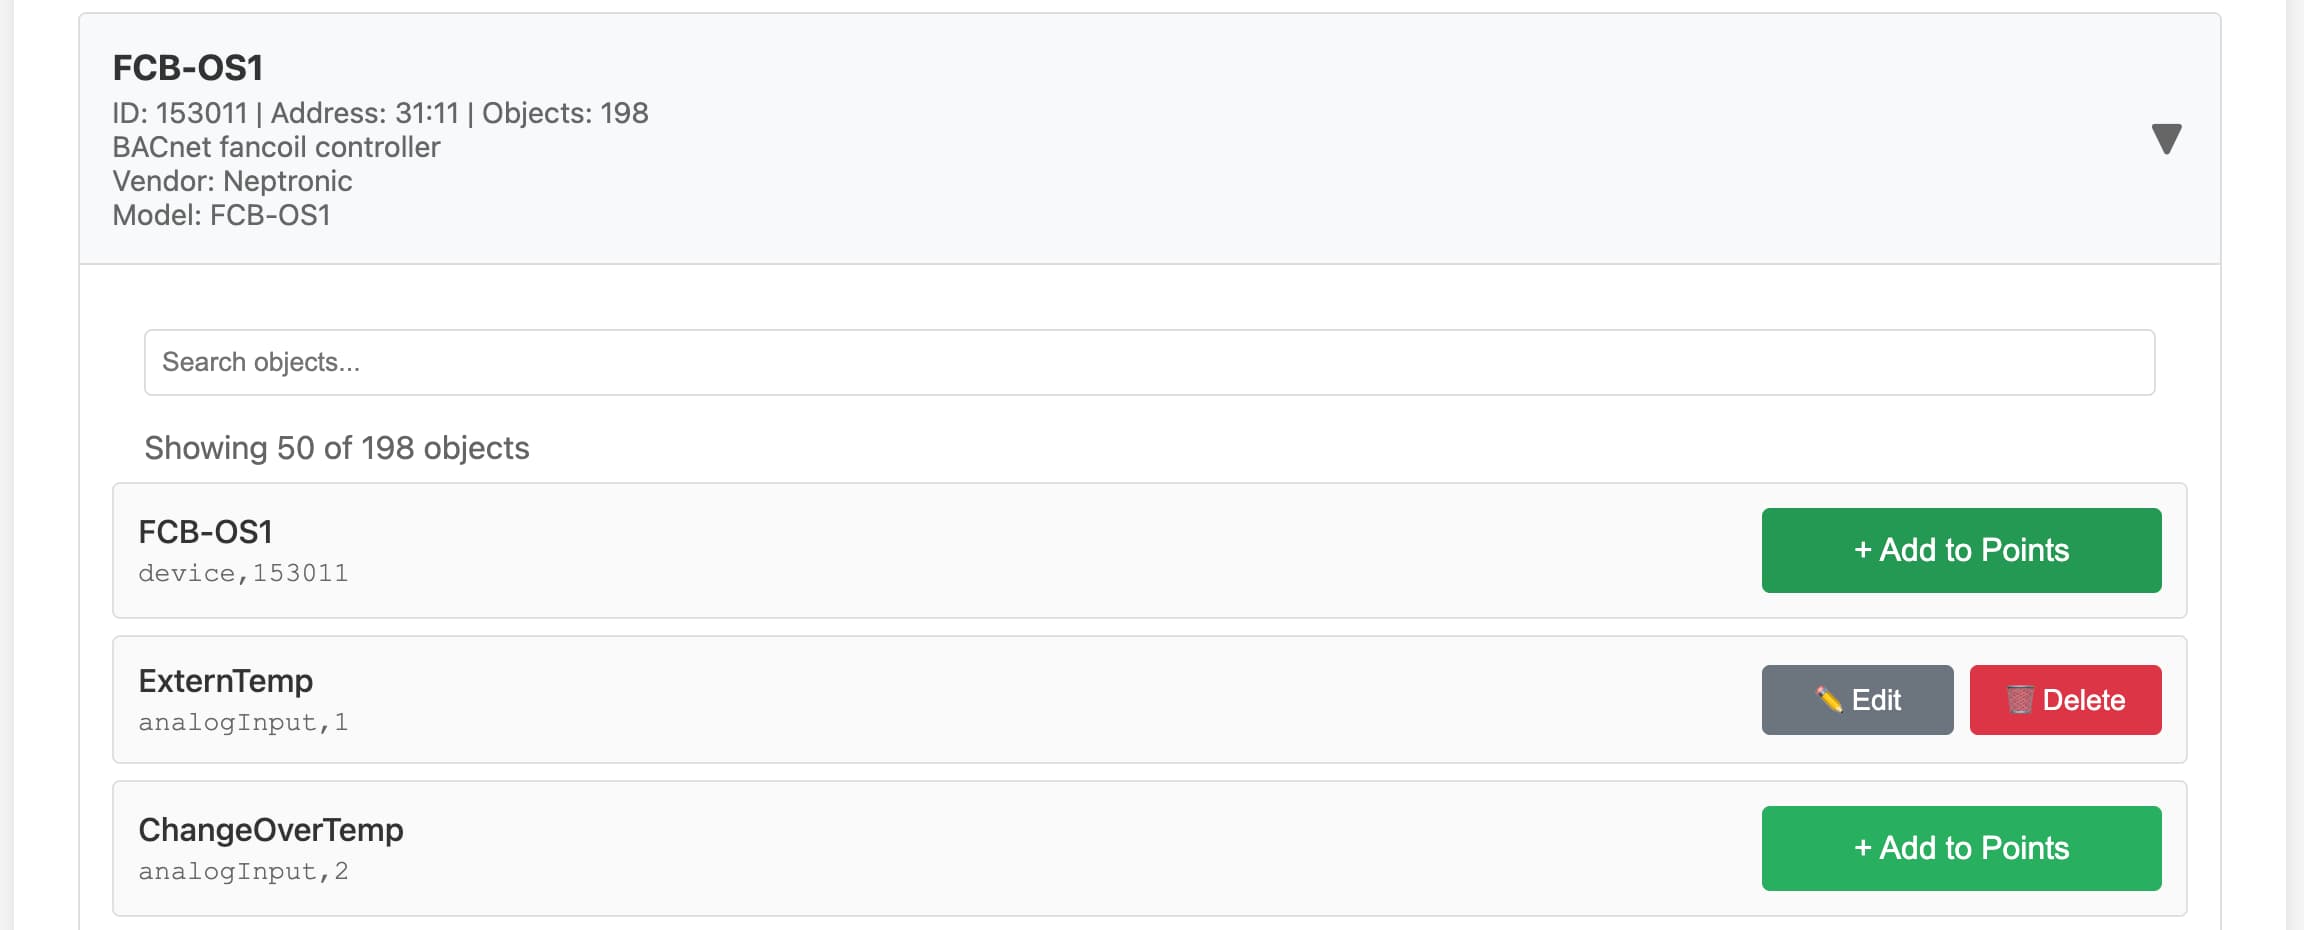Click the pencil icon on Edit button
The height and width of the screenshot is (930, 2304).
coord(1829,700)
